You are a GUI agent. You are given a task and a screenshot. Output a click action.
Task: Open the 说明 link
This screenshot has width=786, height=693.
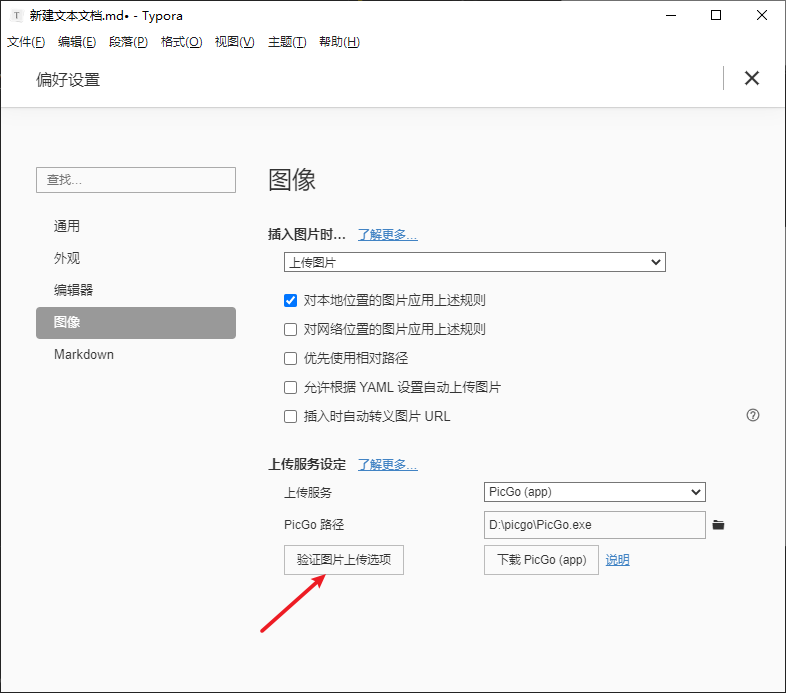tap(618, 560)
